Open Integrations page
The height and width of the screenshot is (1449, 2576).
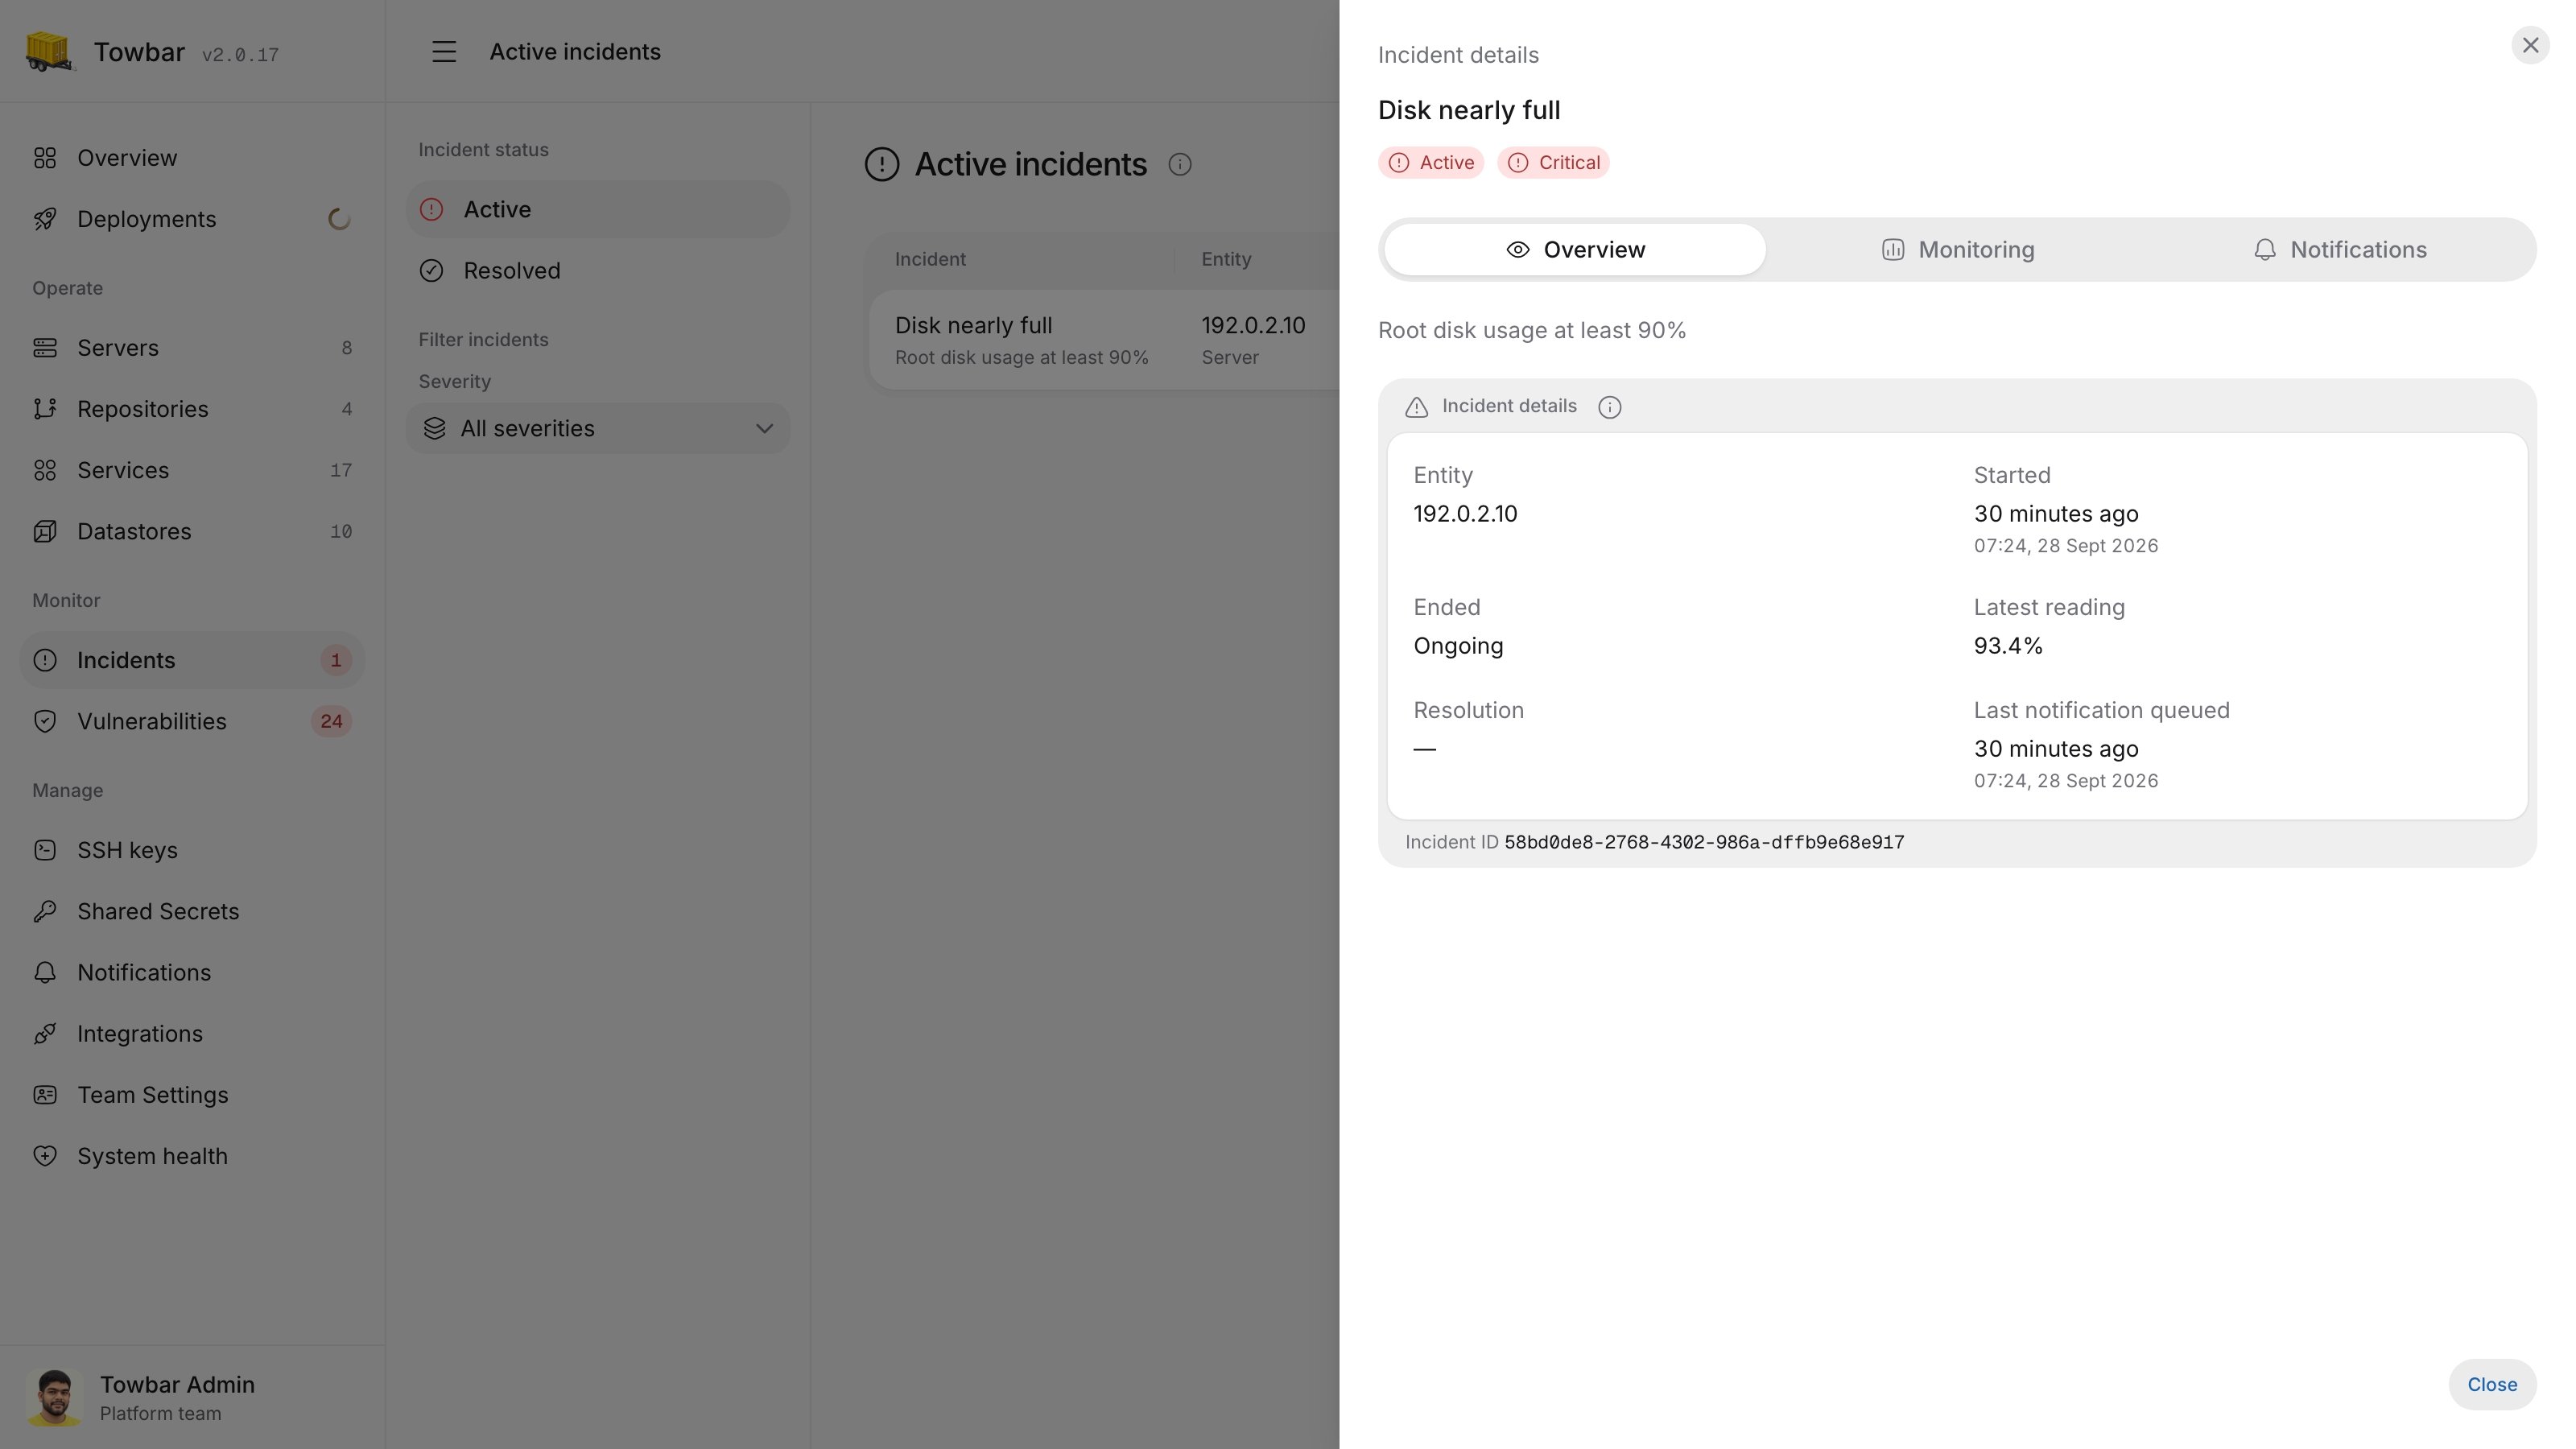[192, 1034]
